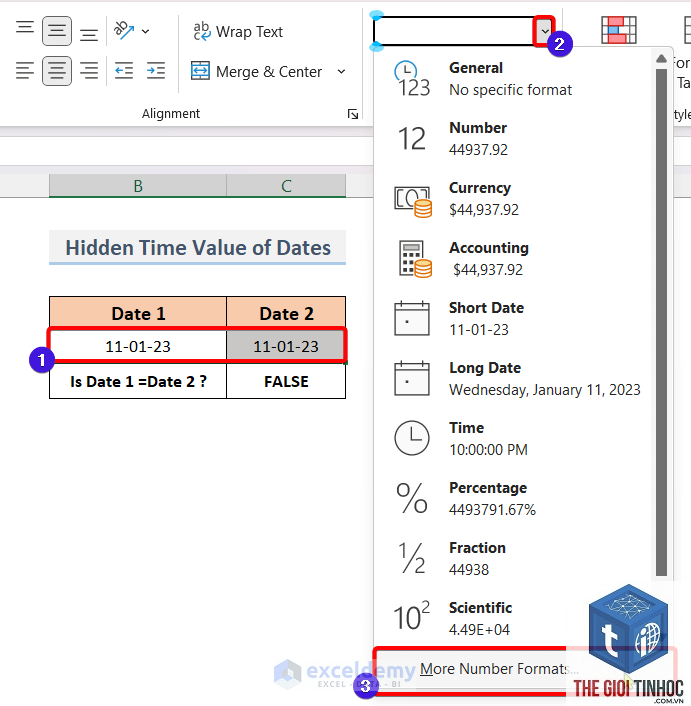Viewport: 691px width, 706px height.
Task: Click the Conditional Formatting icon
Action: (x=619, y=30)
